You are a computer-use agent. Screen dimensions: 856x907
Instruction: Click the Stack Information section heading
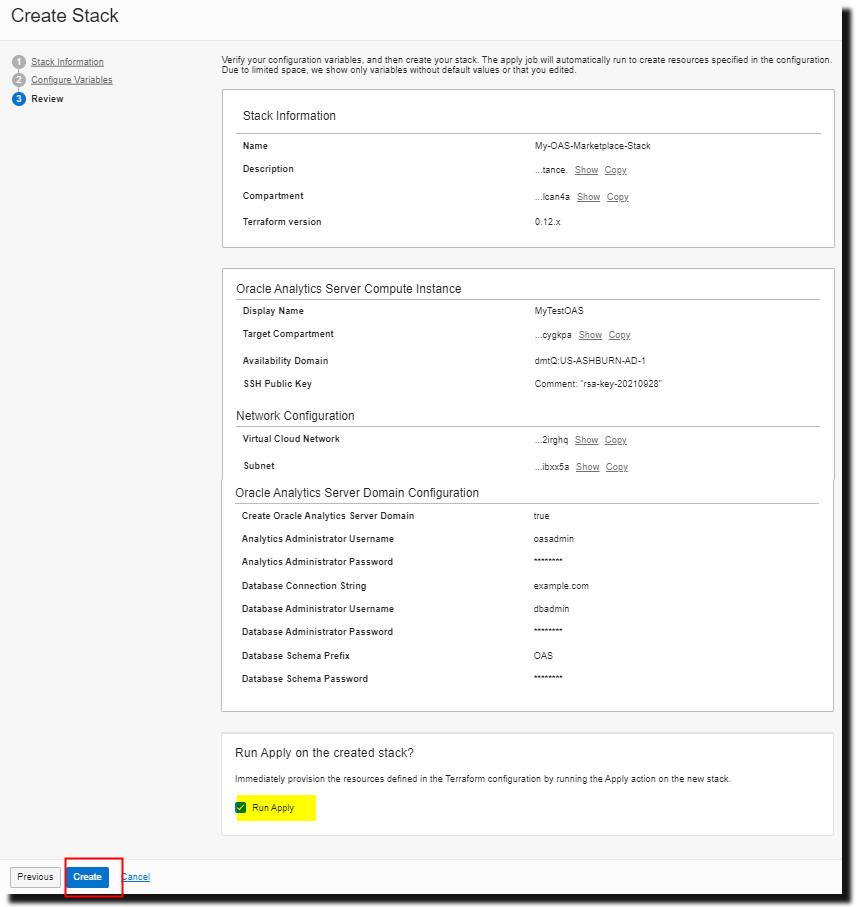[x=289, y=116]
